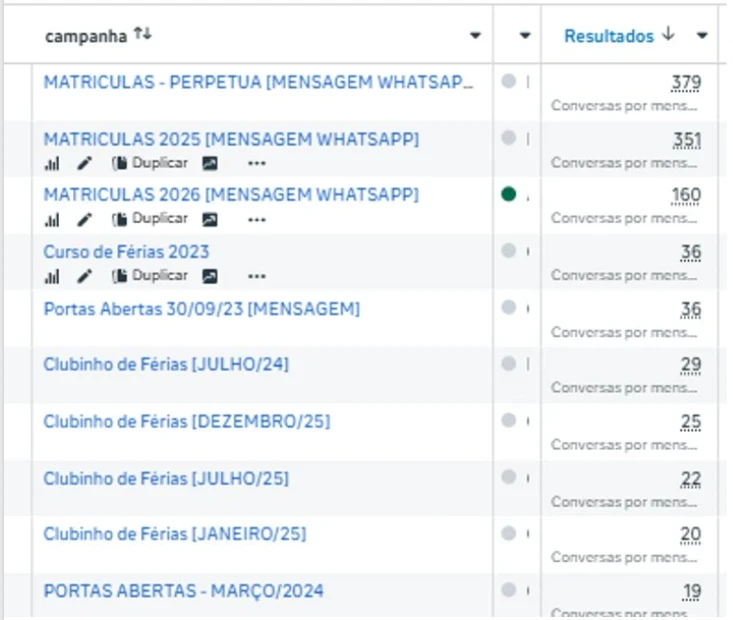The height and width of the screenshot is (620, 733).
Task: Open more options for MATRICULAS 2026
Action: [257, 219]
